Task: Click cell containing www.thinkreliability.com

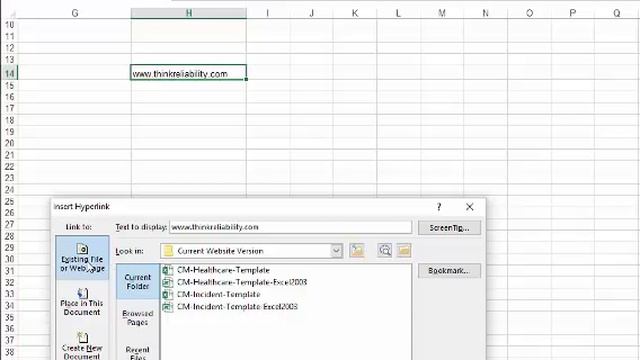Action: [x=189, y=73]
